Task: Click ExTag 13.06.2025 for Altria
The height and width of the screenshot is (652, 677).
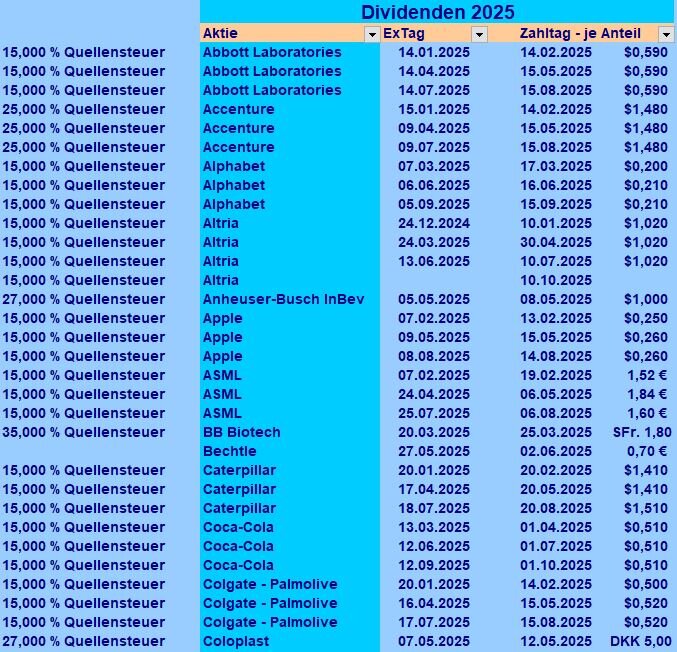Action: (x=434, y=261)
